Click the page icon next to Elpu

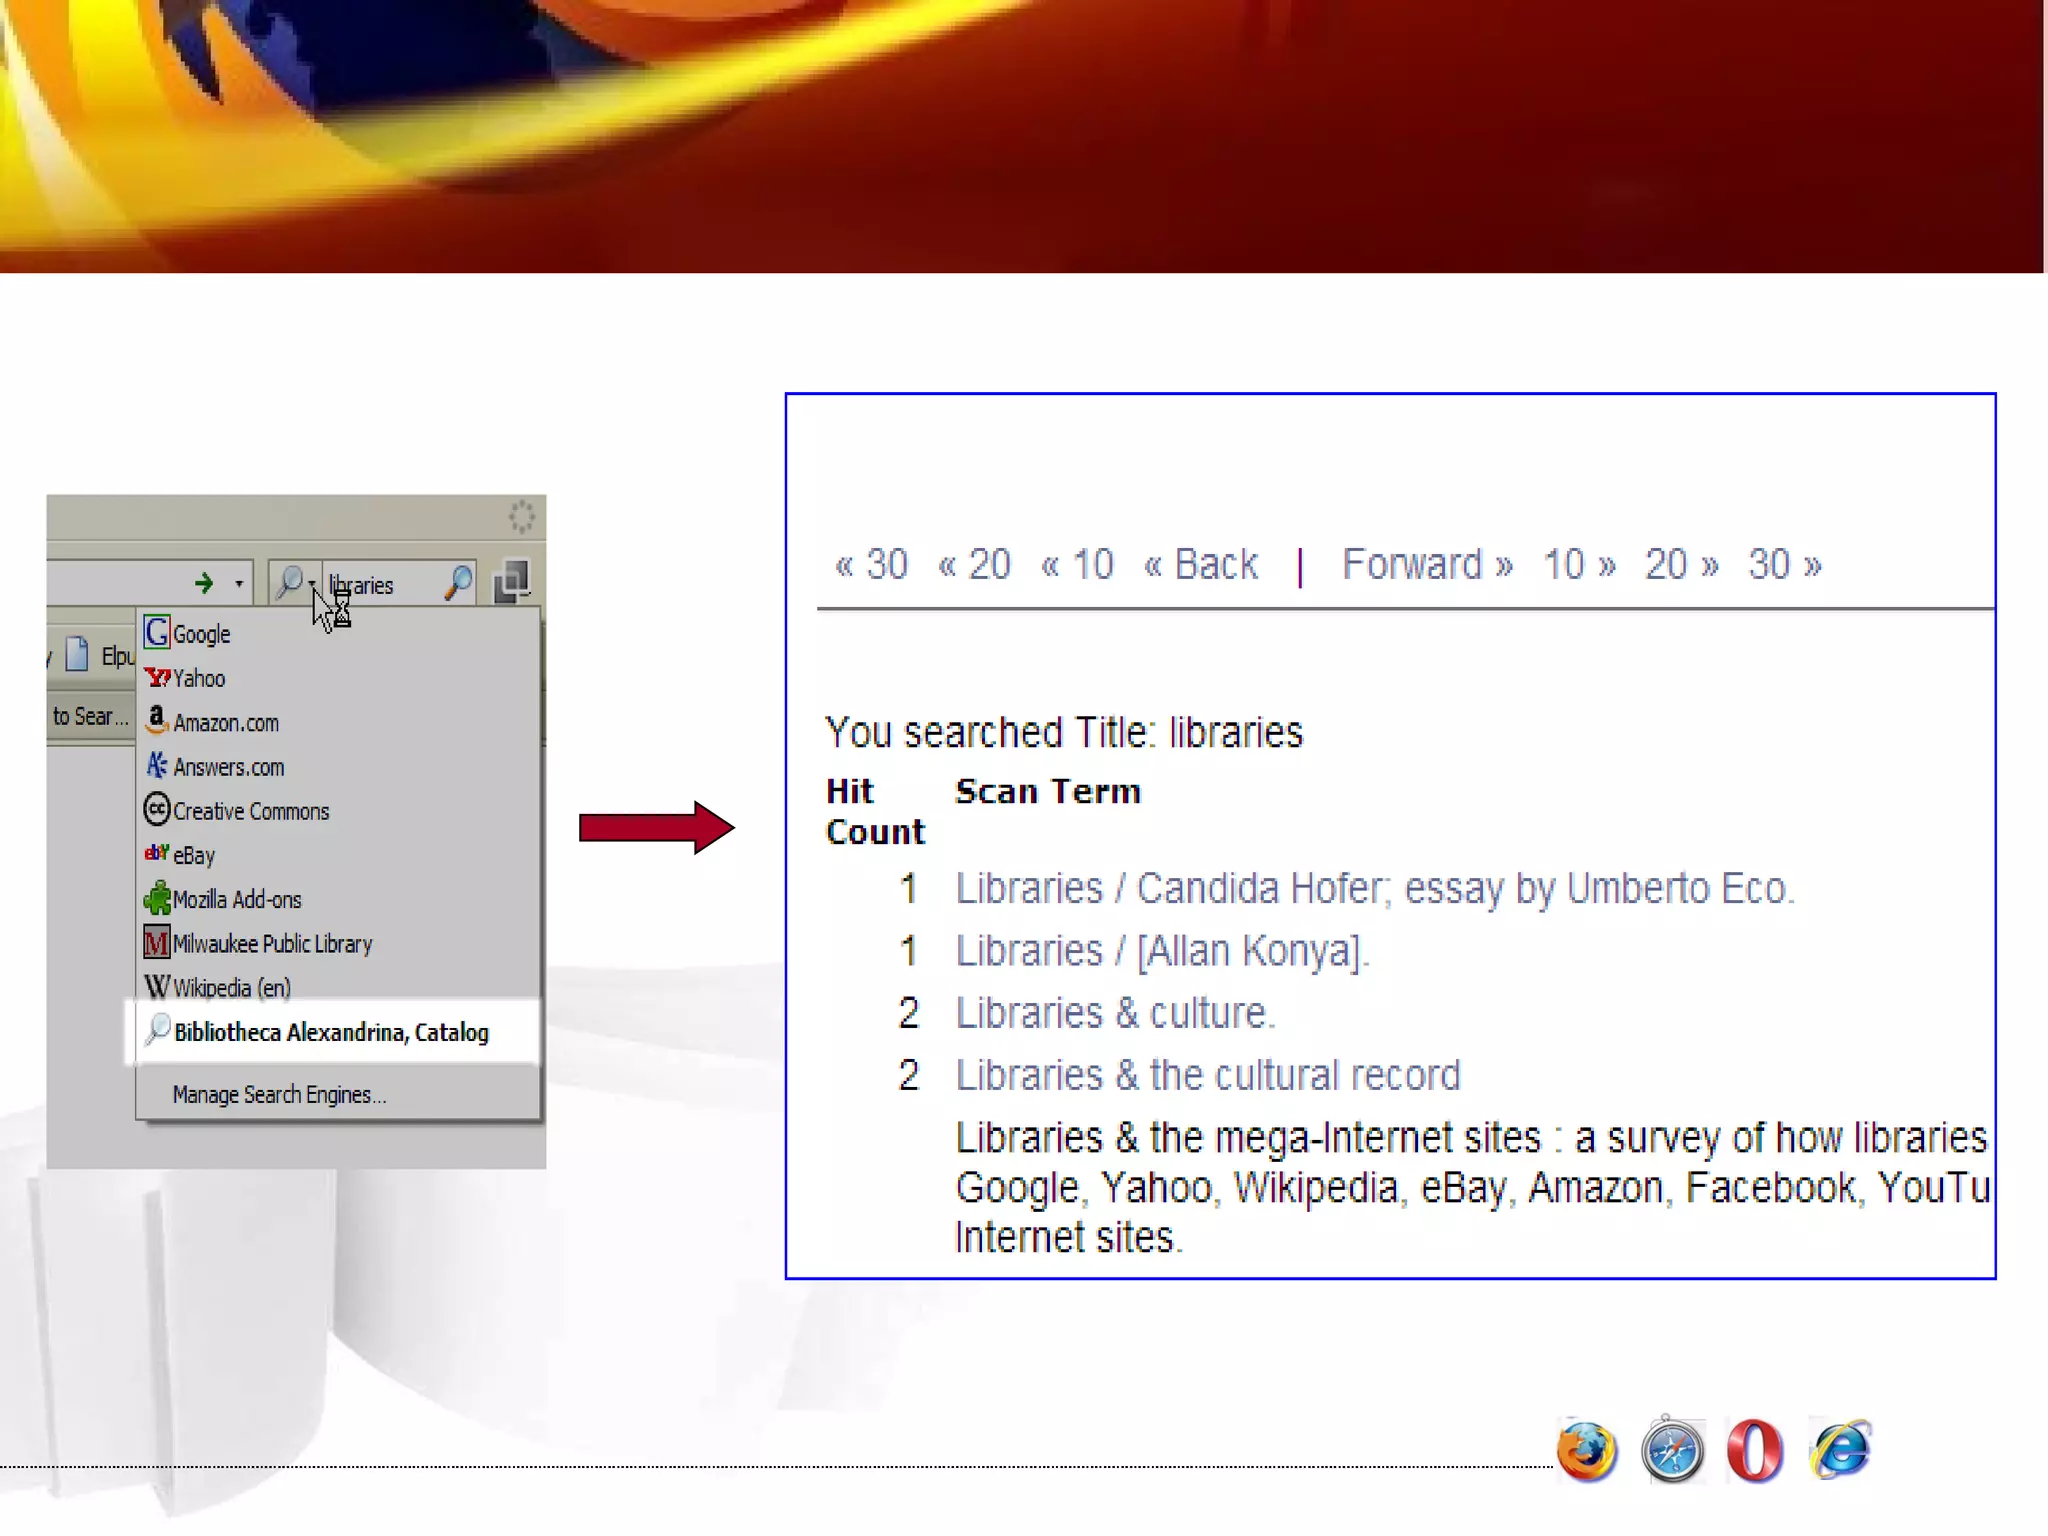click(x=77, y=655)
